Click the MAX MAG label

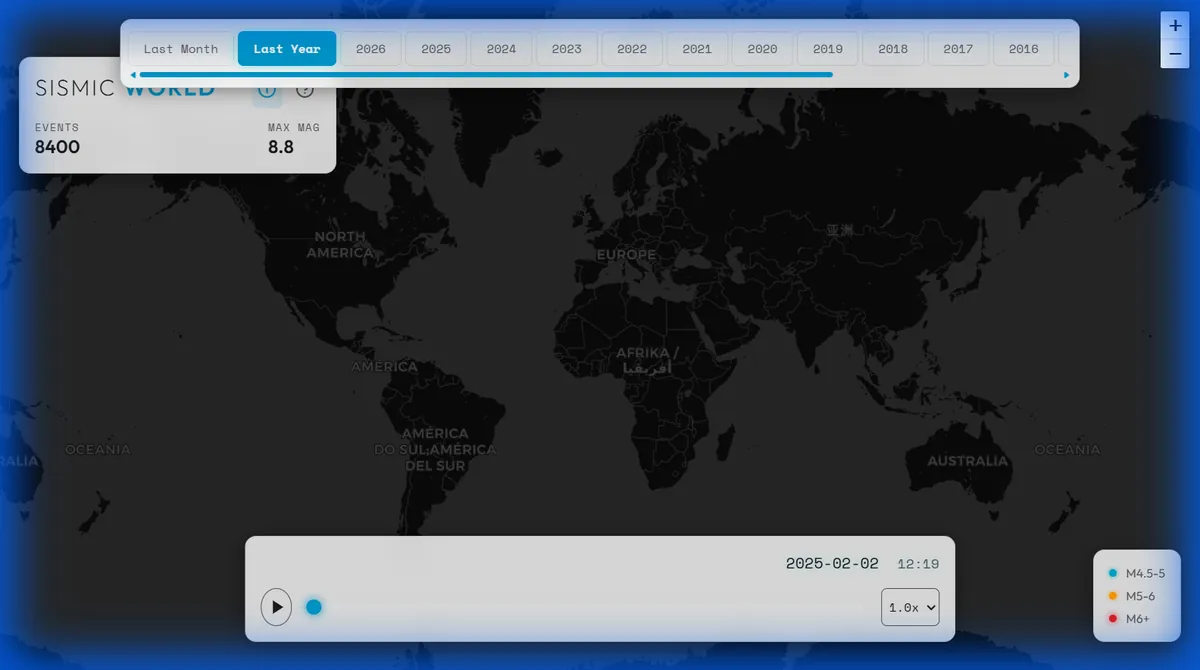pos(294,127)
